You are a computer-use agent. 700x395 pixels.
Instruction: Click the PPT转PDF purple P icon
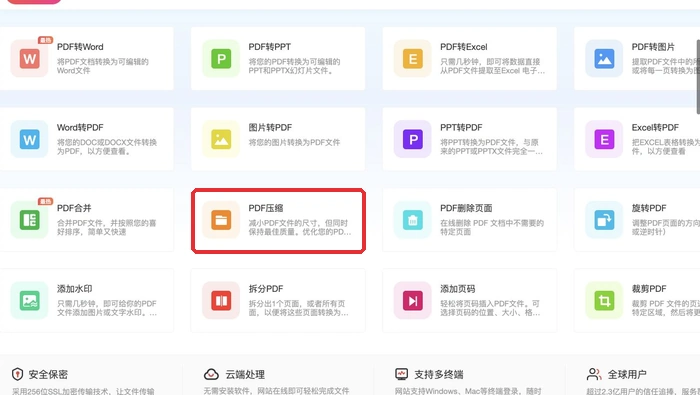pyautogui.click(x=412, y=139)
